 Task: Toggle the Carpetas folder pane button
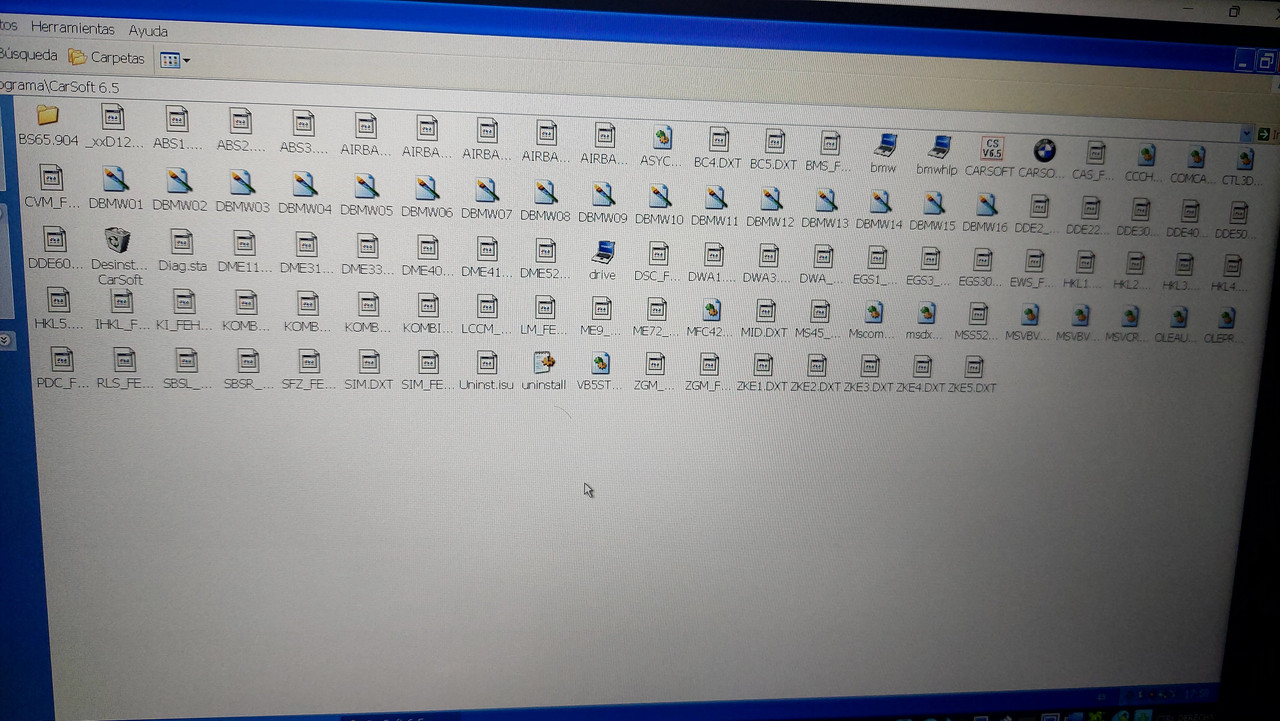(107, 57)
